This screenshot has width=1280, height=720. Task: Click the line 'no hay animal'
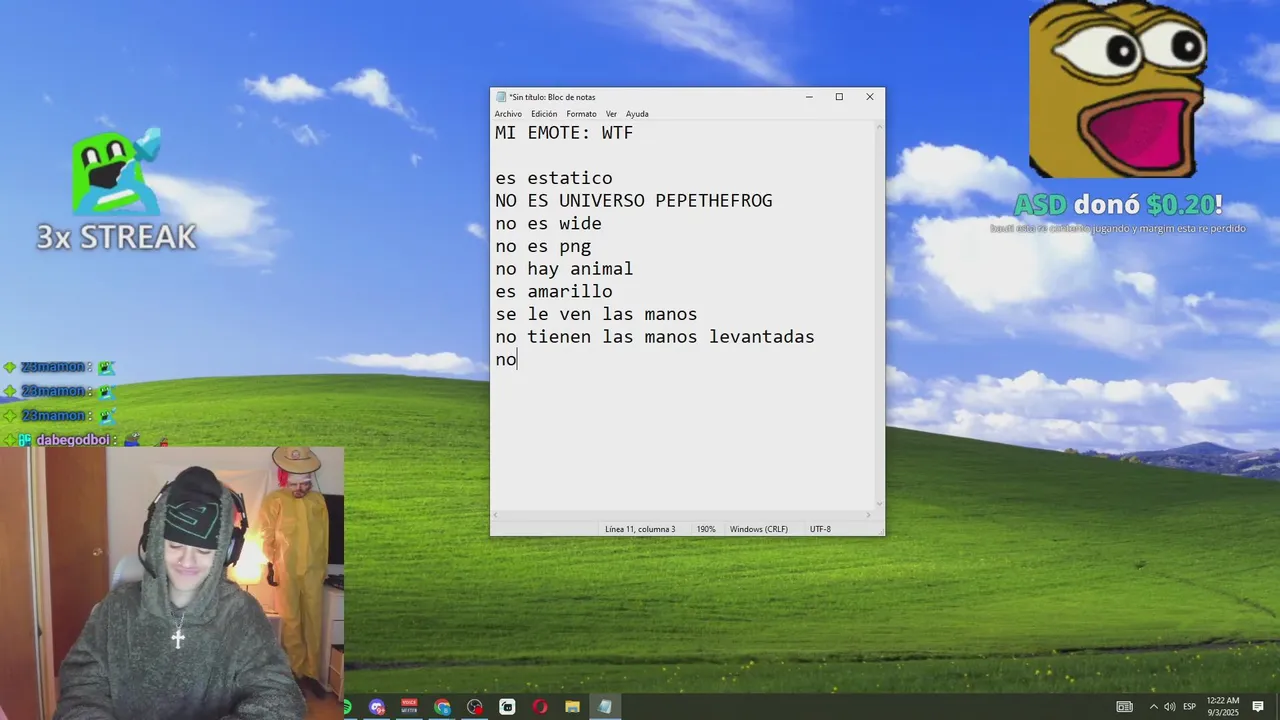564,269
